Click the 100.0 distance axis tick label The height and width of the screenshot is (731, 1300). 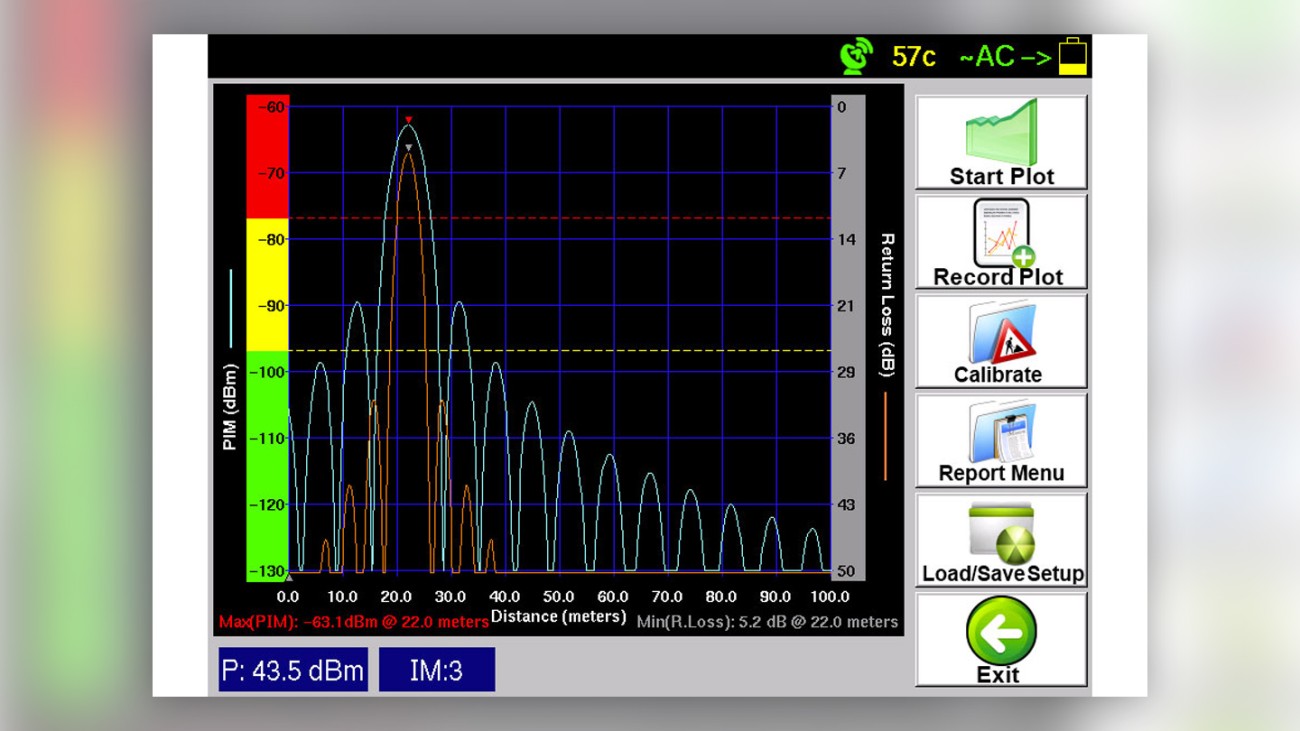point(829,597)
